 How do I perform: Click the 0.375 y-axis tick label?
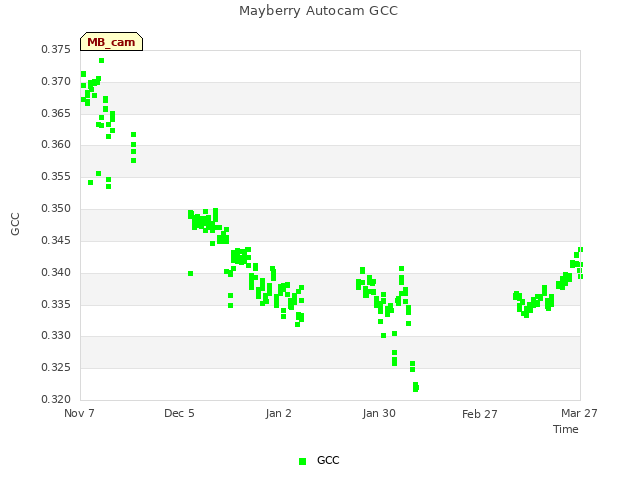[56, 49]
